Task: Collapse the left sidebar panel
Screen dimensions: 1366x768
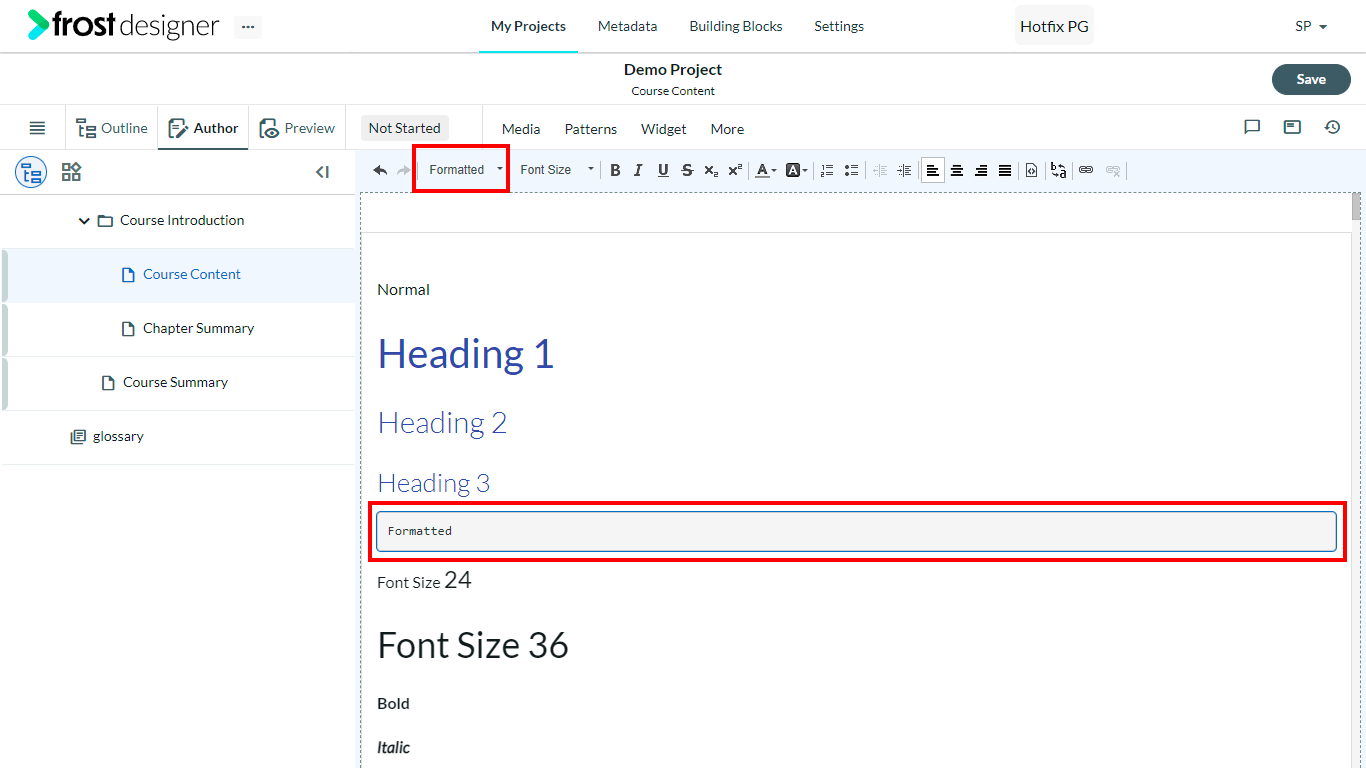Action: (x=322, y=172)
